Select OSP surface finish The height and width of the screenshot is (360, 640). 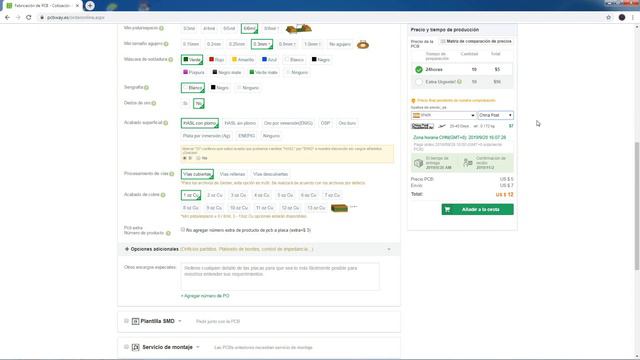coord(325,123)
